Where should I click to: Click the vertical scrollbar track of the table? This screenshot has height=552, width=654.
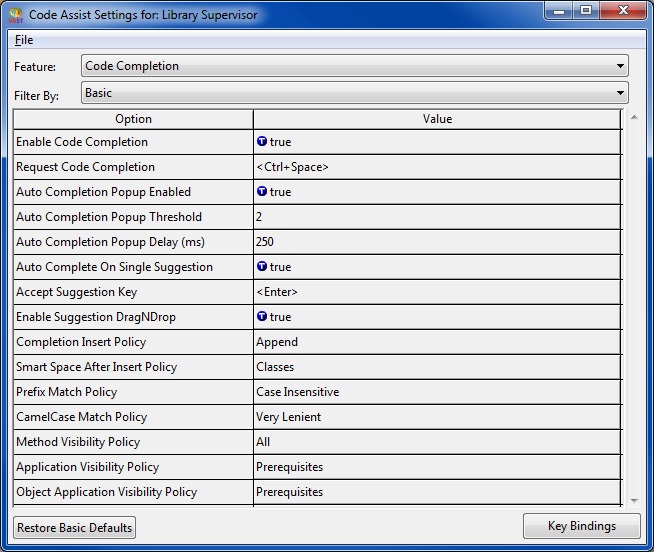click(x=634, y=300)
